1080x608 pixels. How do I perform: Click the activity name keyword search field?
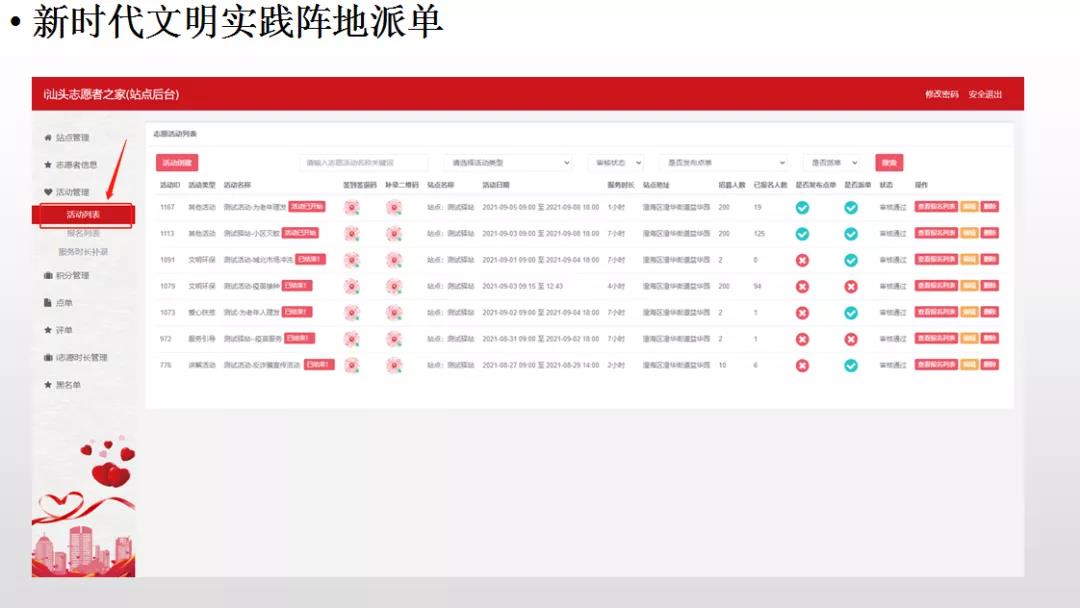pos(364,162)
